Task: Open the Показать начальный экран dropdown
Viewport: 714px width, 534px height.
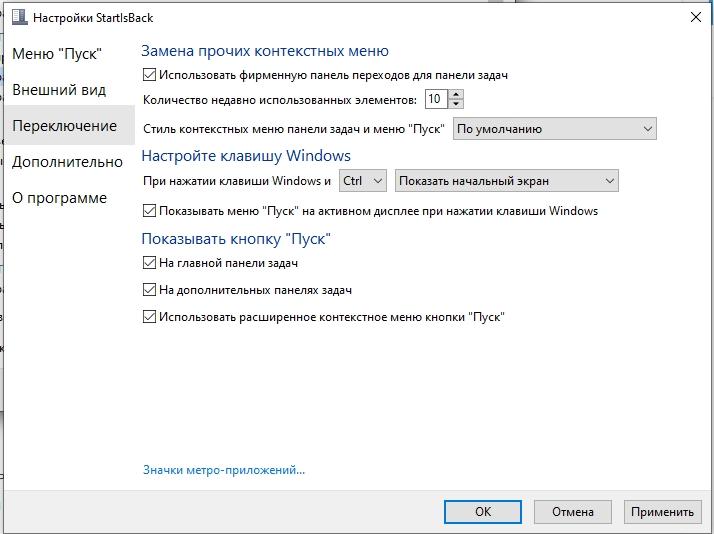Action: point(506,181)
